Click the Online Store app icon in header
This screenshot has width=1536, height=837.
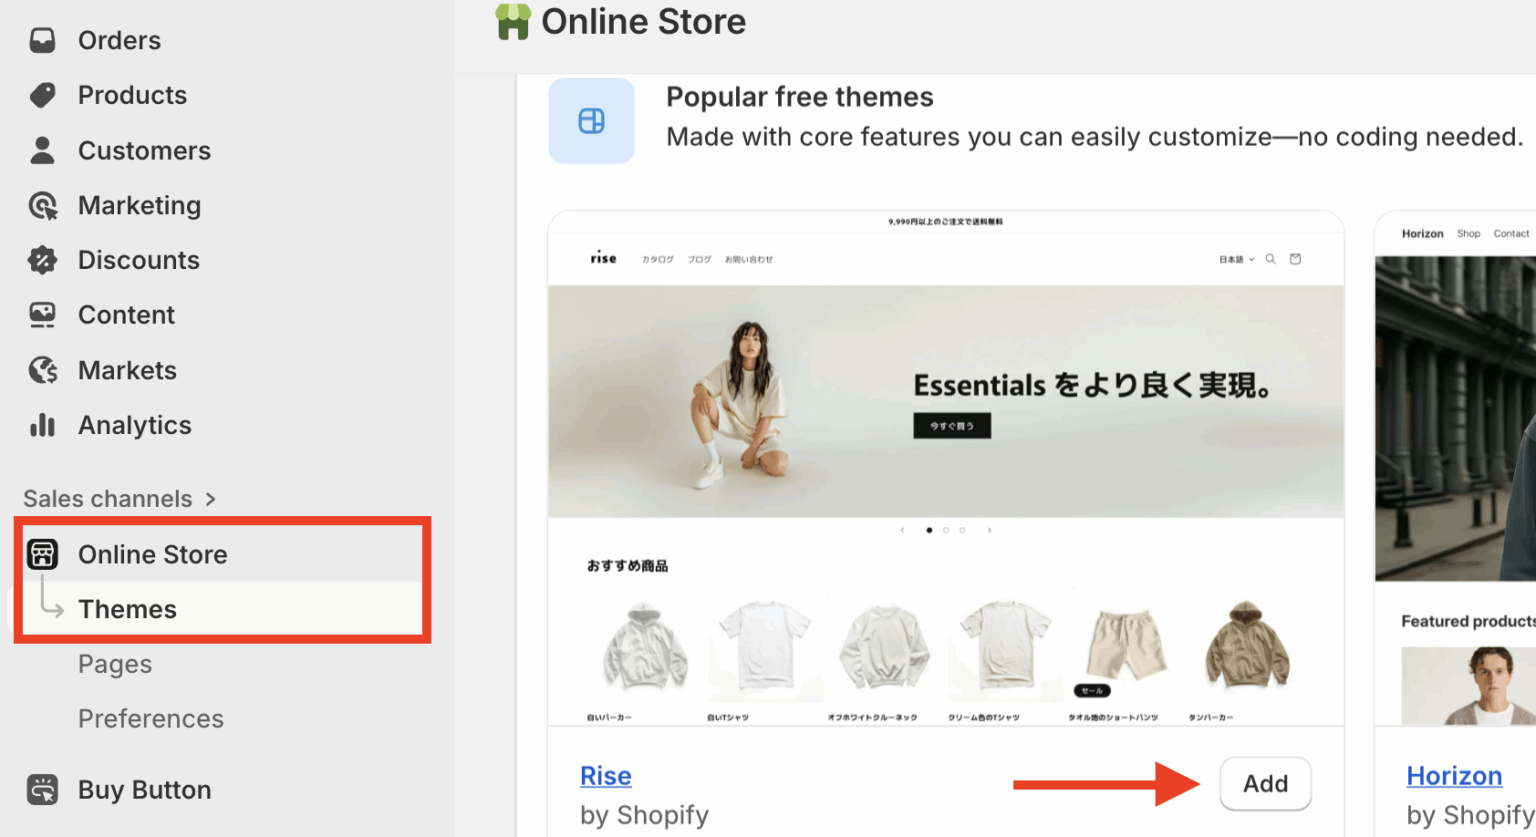[513, 21]
